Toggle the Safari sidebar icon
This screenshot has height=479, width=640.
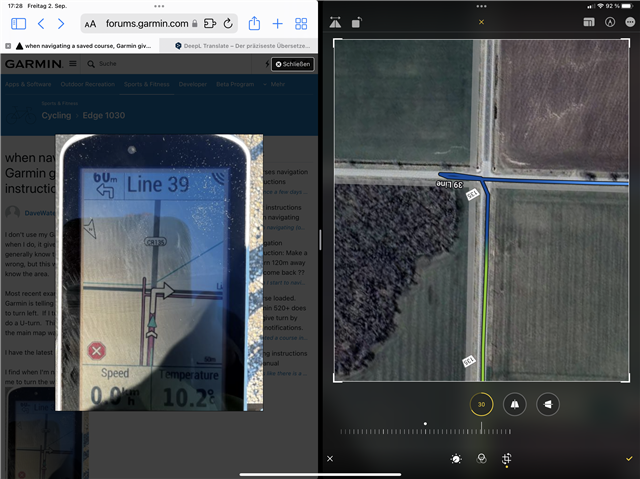pyautogui.click(x=18, y=24)
